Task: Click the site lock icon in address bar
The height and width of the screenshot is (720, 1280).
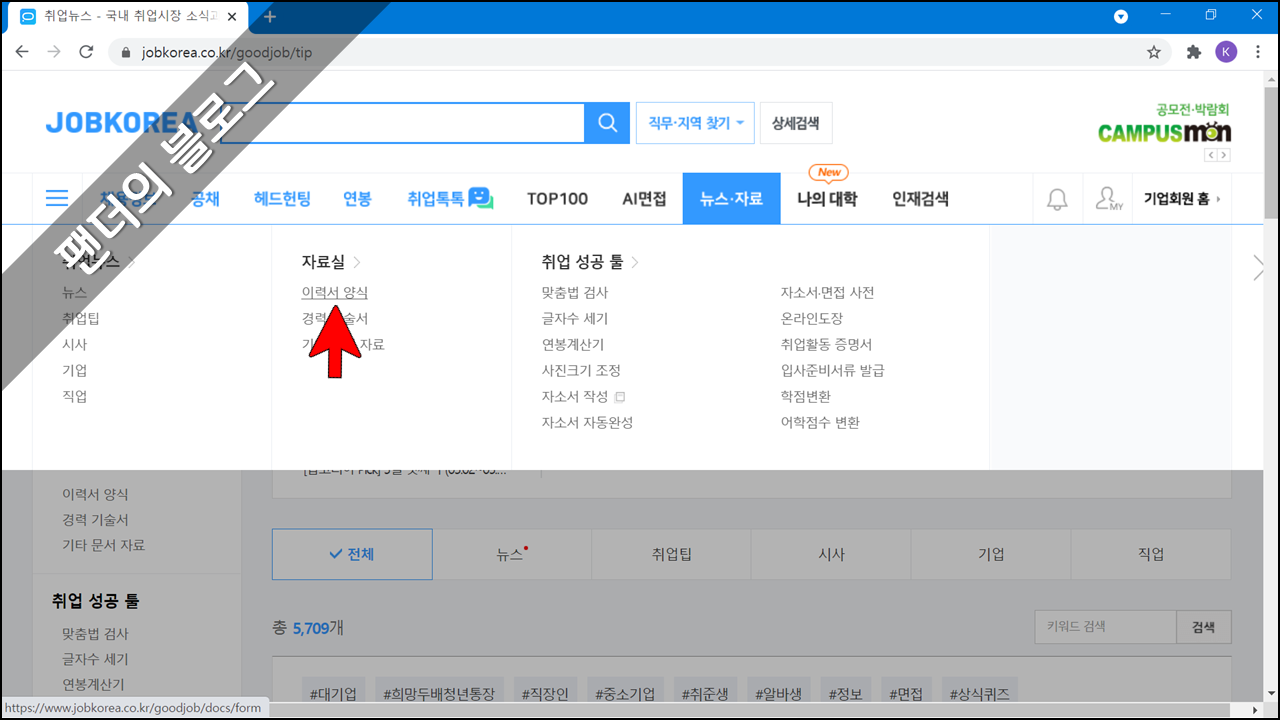Action: [x=125, y=52]
